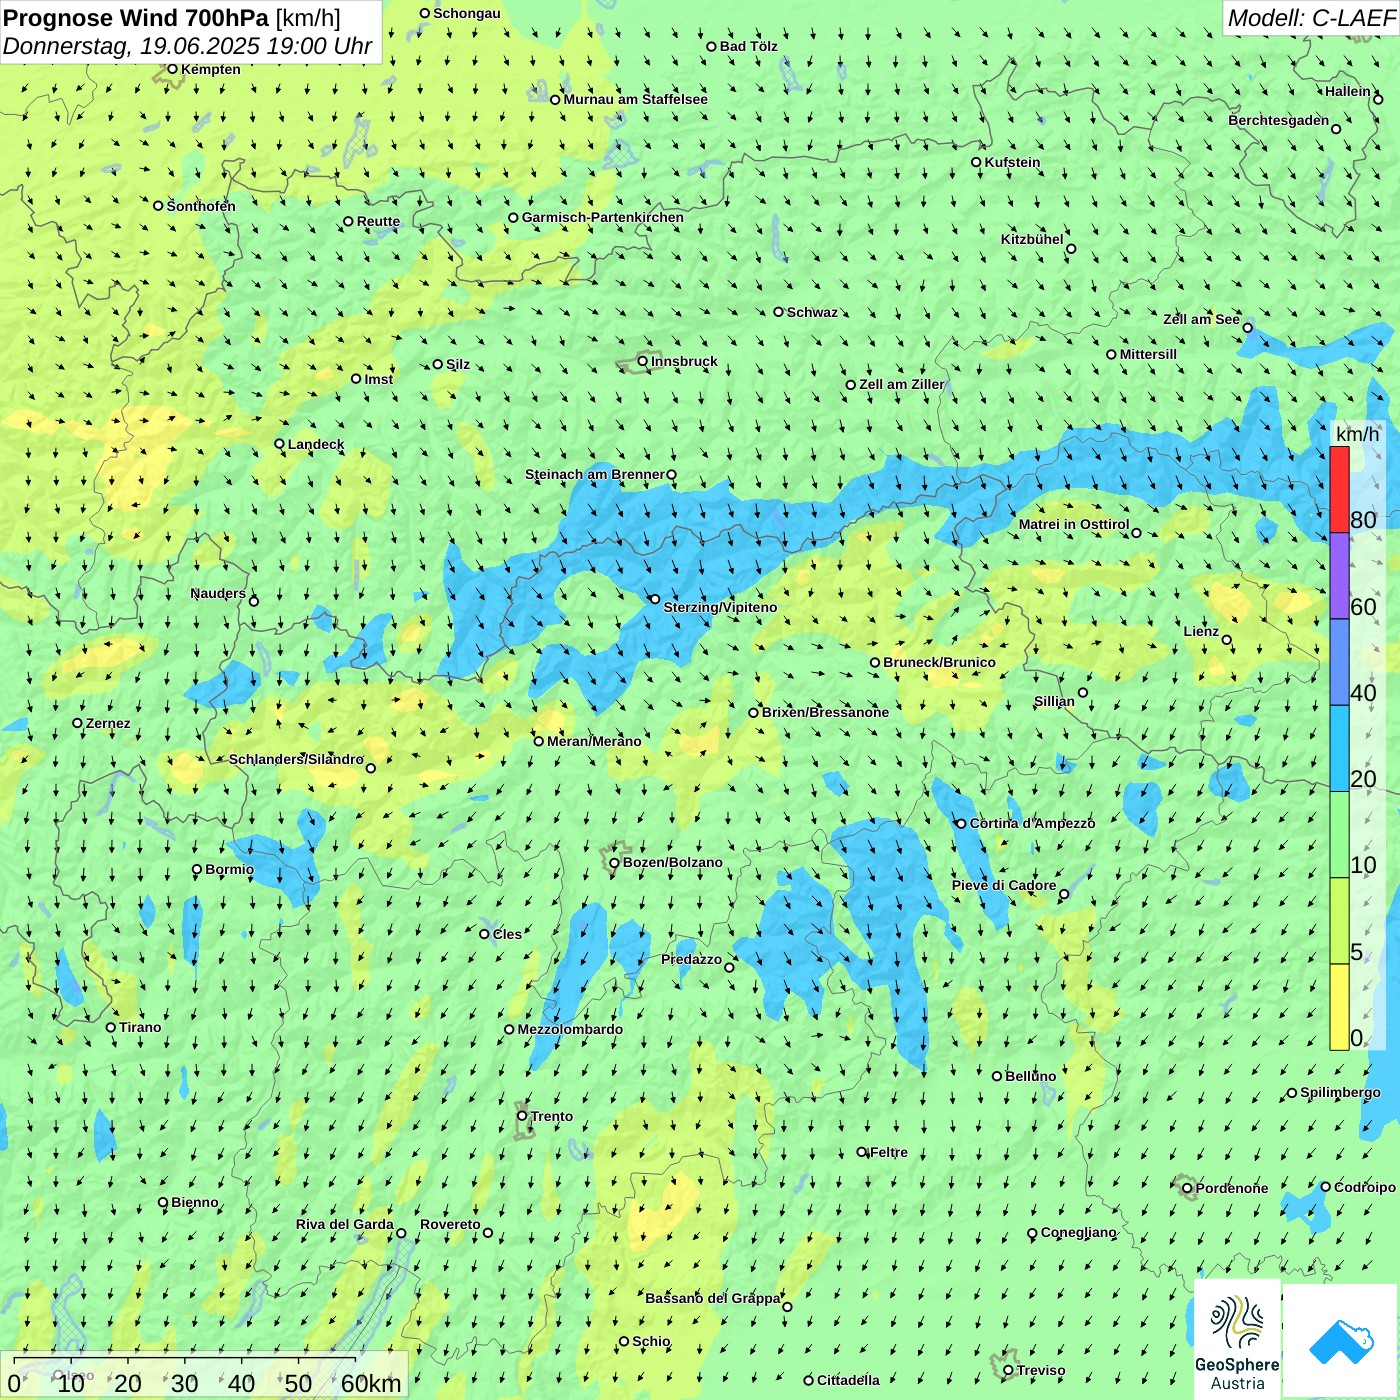The height and width of the screenshot is (1400, 1400).
Task: Click the Belluno marker circle
Action: click(997, 1076)
